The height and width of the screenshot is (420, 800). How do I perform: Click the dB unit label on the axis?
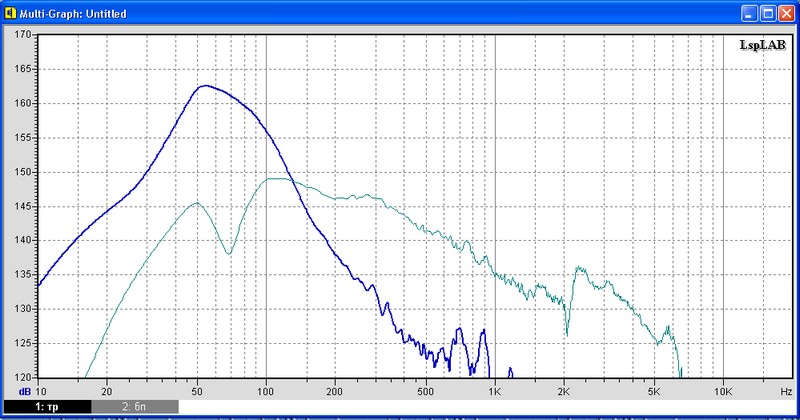tap(24, 392)
